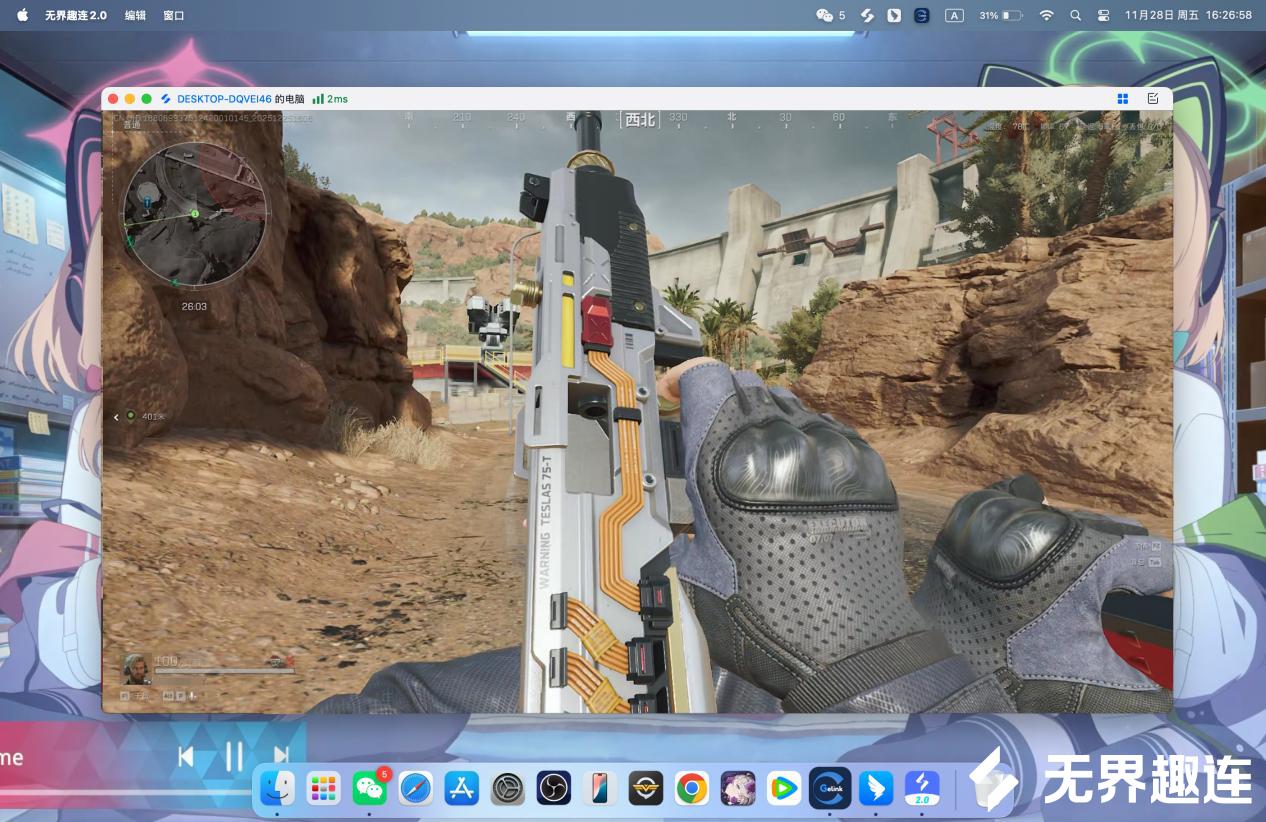Maximize the remote desktop window

147,99
